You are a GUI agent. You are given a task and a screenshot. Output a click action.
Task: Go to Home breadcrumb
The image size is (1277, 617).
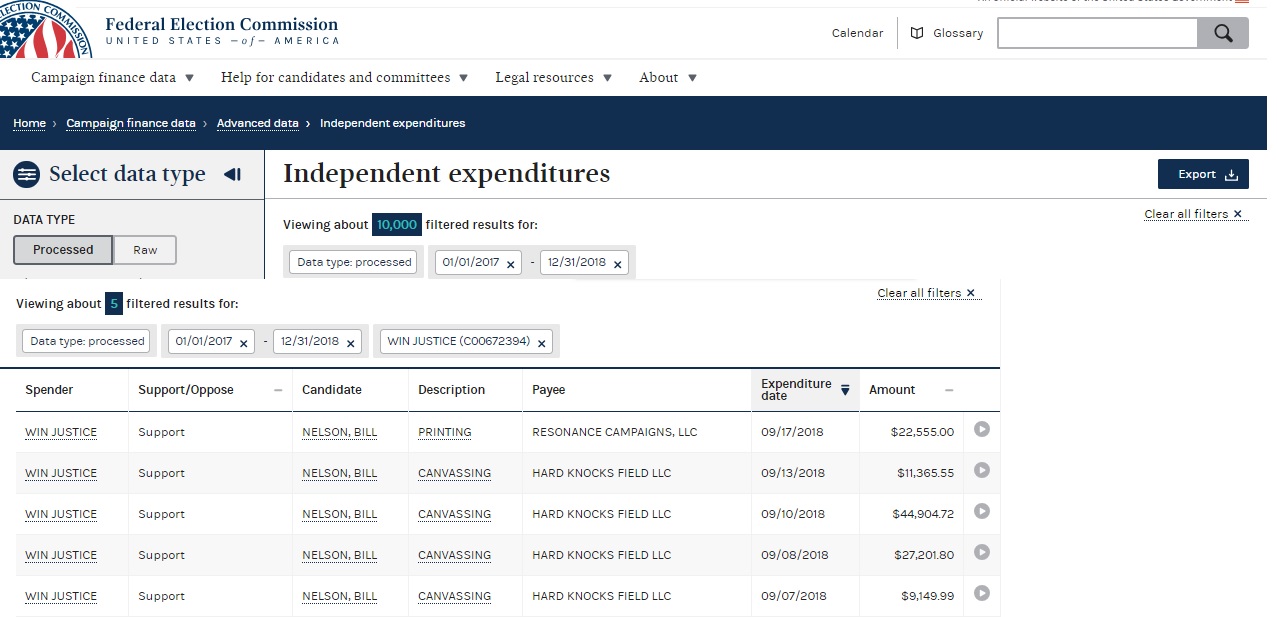pyautogui.click(x=29, y=123)
